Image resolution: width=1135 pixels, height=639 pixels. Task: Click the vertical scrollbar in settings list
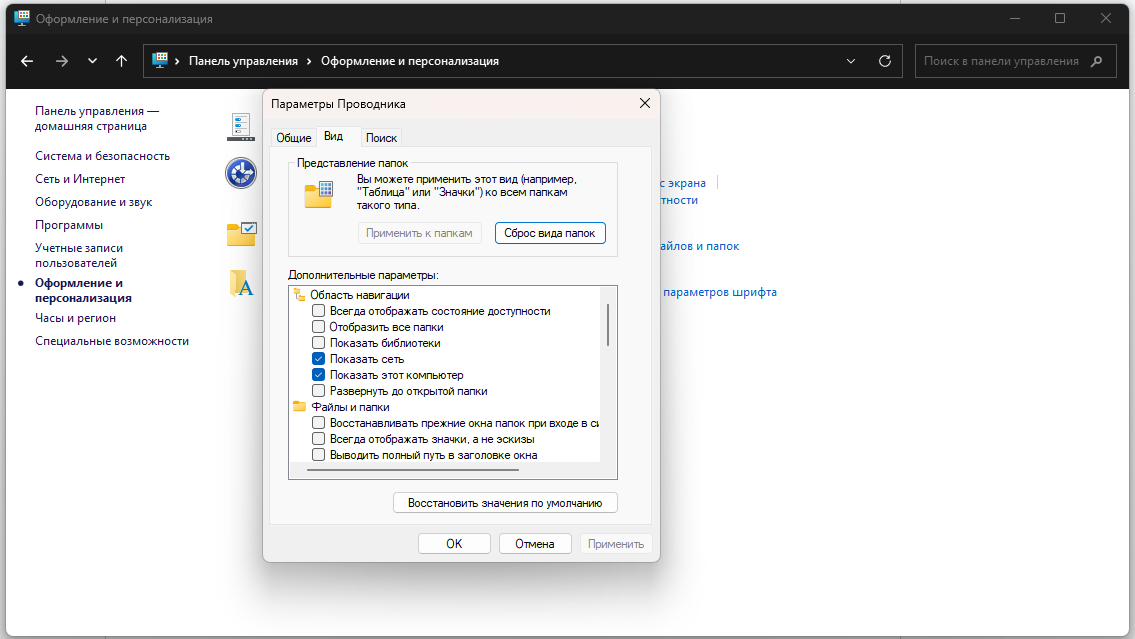[x=608, y=325]
